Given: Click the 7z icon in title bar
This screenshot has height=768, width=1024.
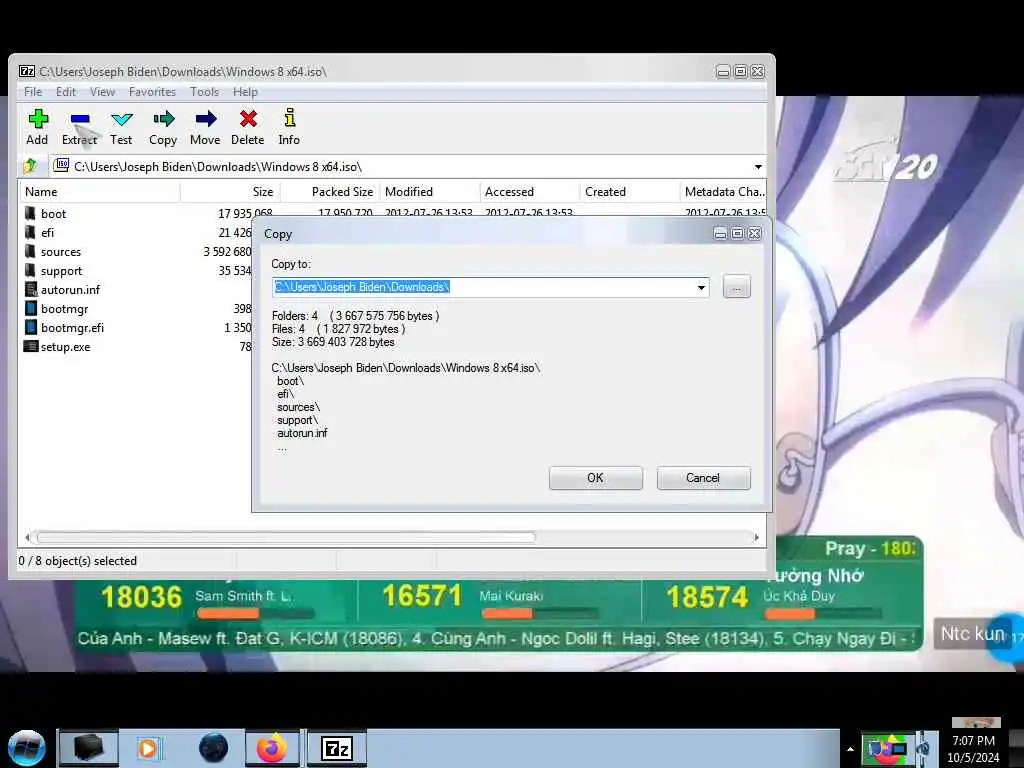Looking at the screenshot, I should pyautogui.click(x=27, y=71).
